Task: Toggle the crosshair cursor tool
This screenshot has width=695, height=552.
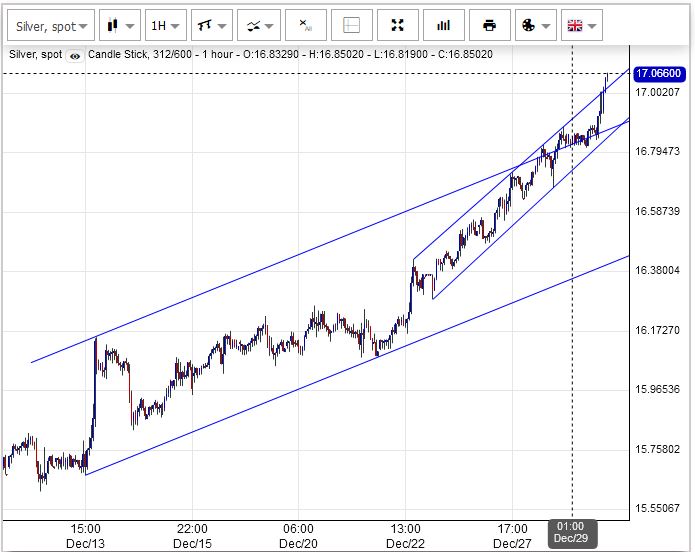Action: click(351, 26)
